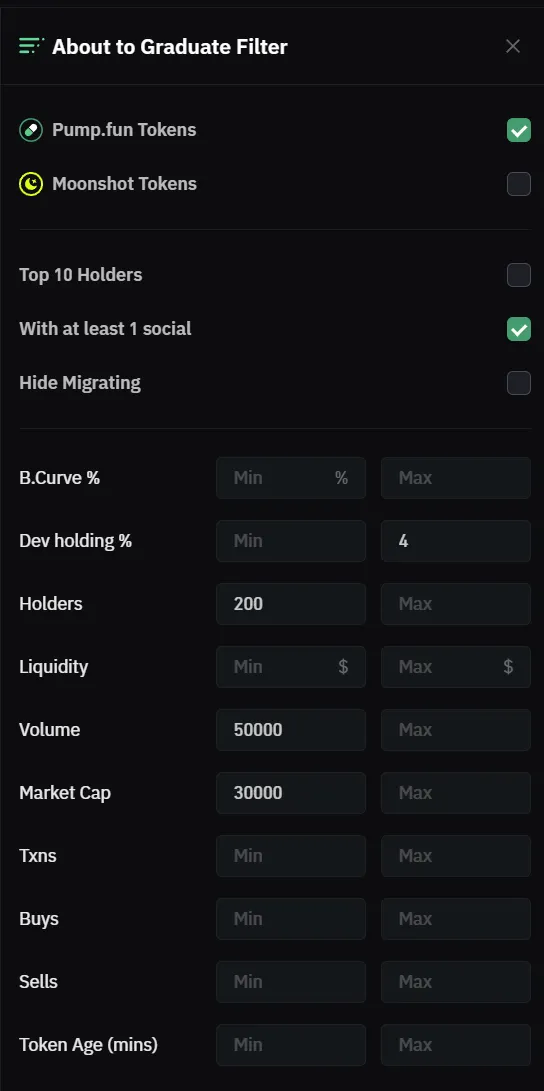Close the About to Graduate Filter panel

click(513, 47)
